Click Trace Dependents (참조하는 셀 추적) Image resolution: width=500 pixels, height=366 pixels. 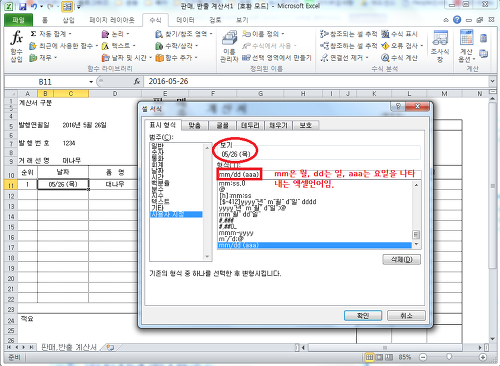pos(348,46)
